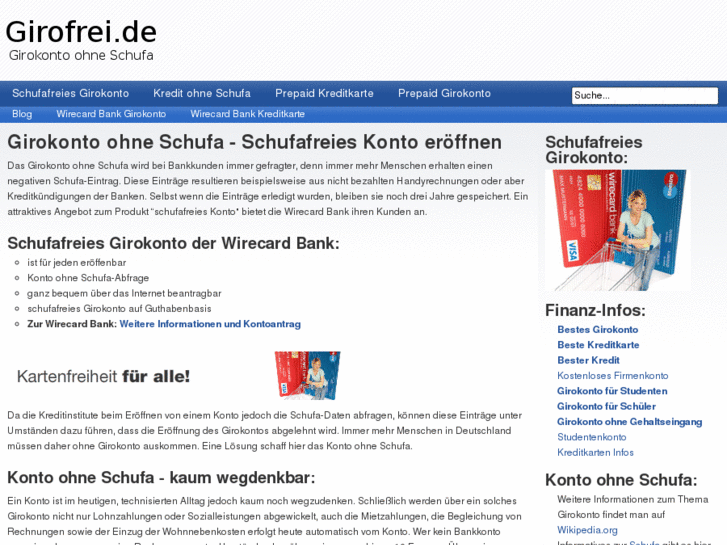Click sidebar heading 'Finanz-Infos:'
The height and width of the screenshot is (545, 727).
coord(595,310)
